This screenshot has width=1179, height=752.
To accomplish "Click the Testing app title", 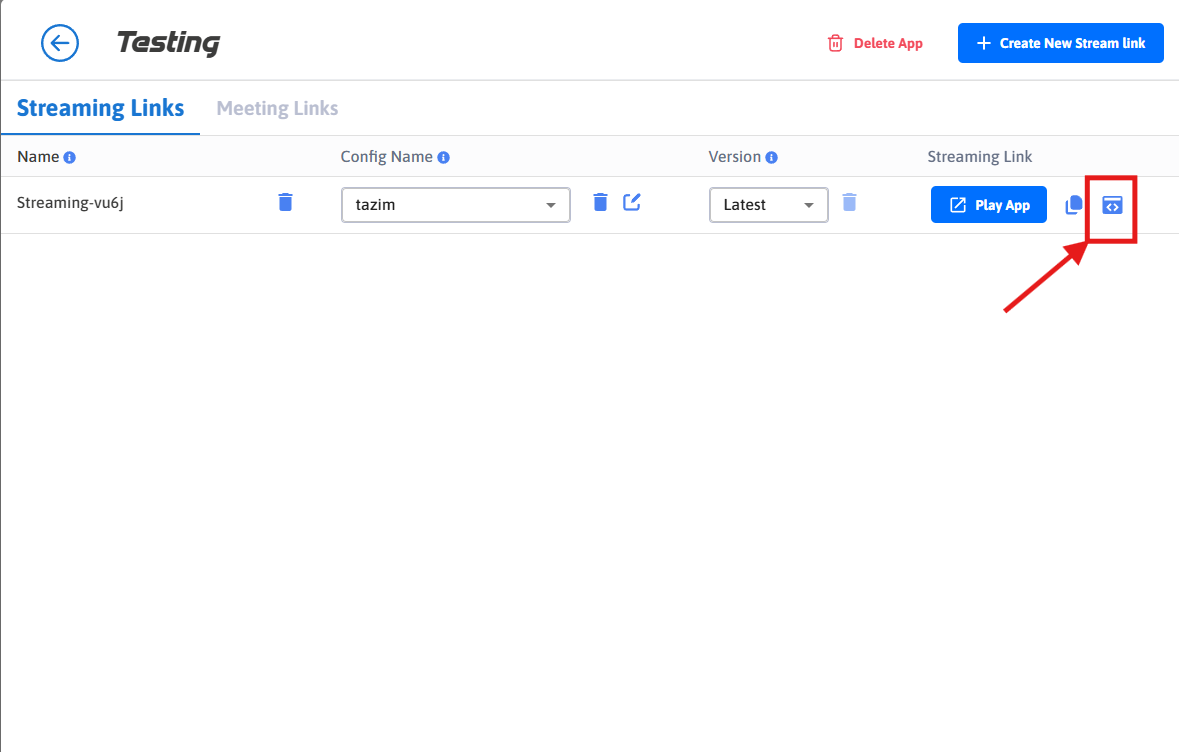I will point(168,43).
